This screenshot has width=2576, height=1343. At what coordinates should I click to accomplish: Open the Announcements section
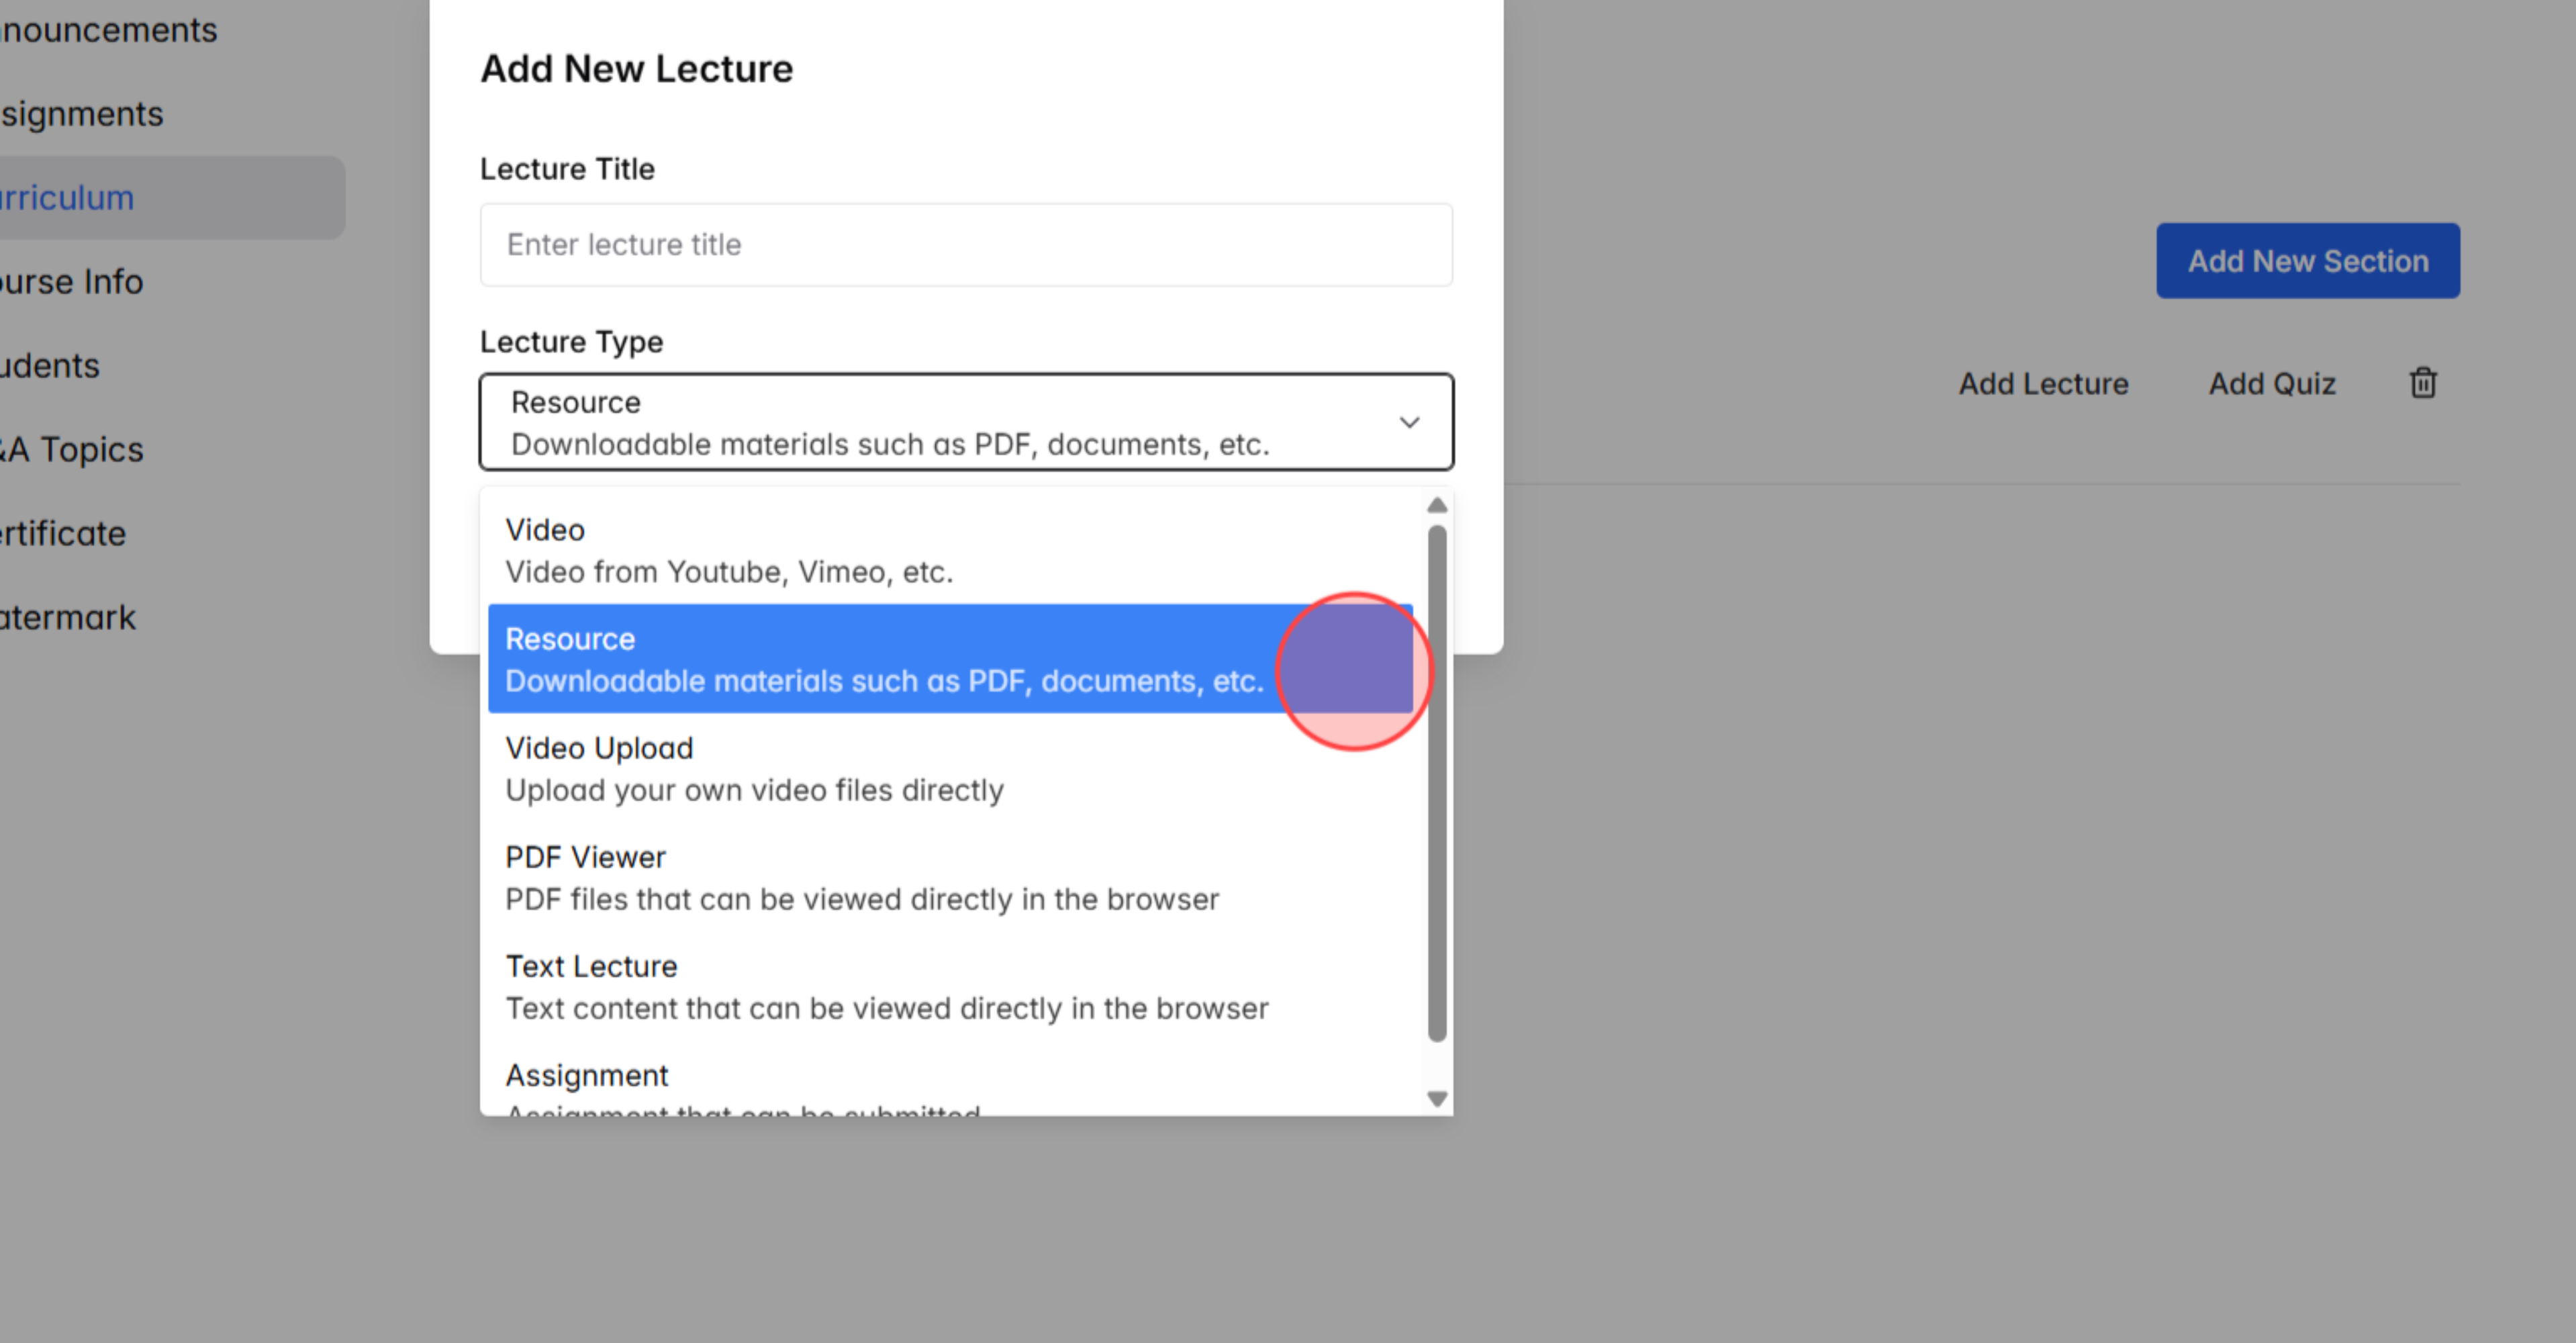click(x=107, y=29)
